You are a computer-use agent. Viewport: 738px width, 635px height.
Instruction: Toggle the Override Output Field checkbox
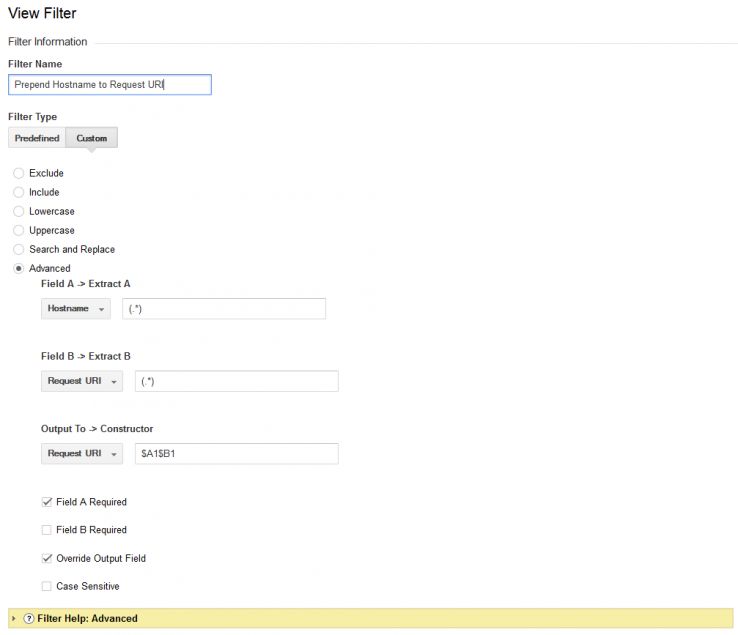47,558
